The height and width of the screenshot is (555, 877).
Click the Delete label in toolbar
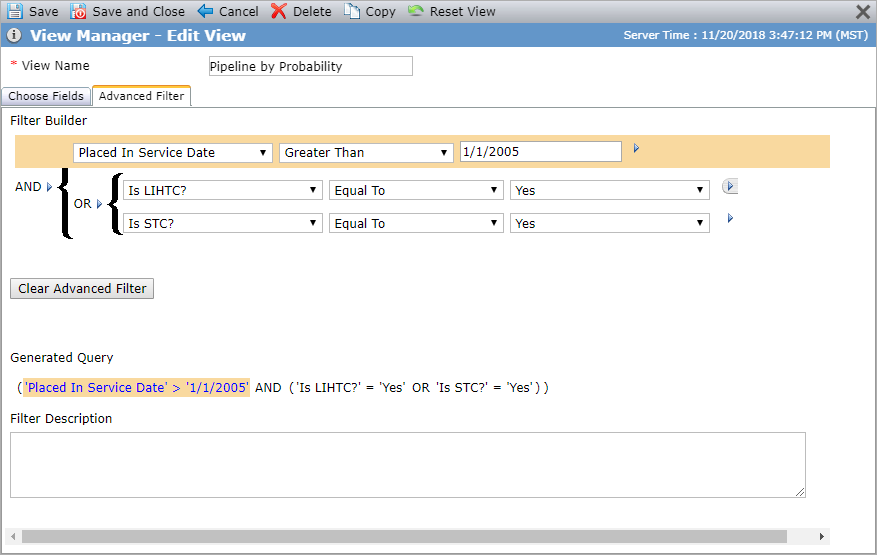(312, 11)
